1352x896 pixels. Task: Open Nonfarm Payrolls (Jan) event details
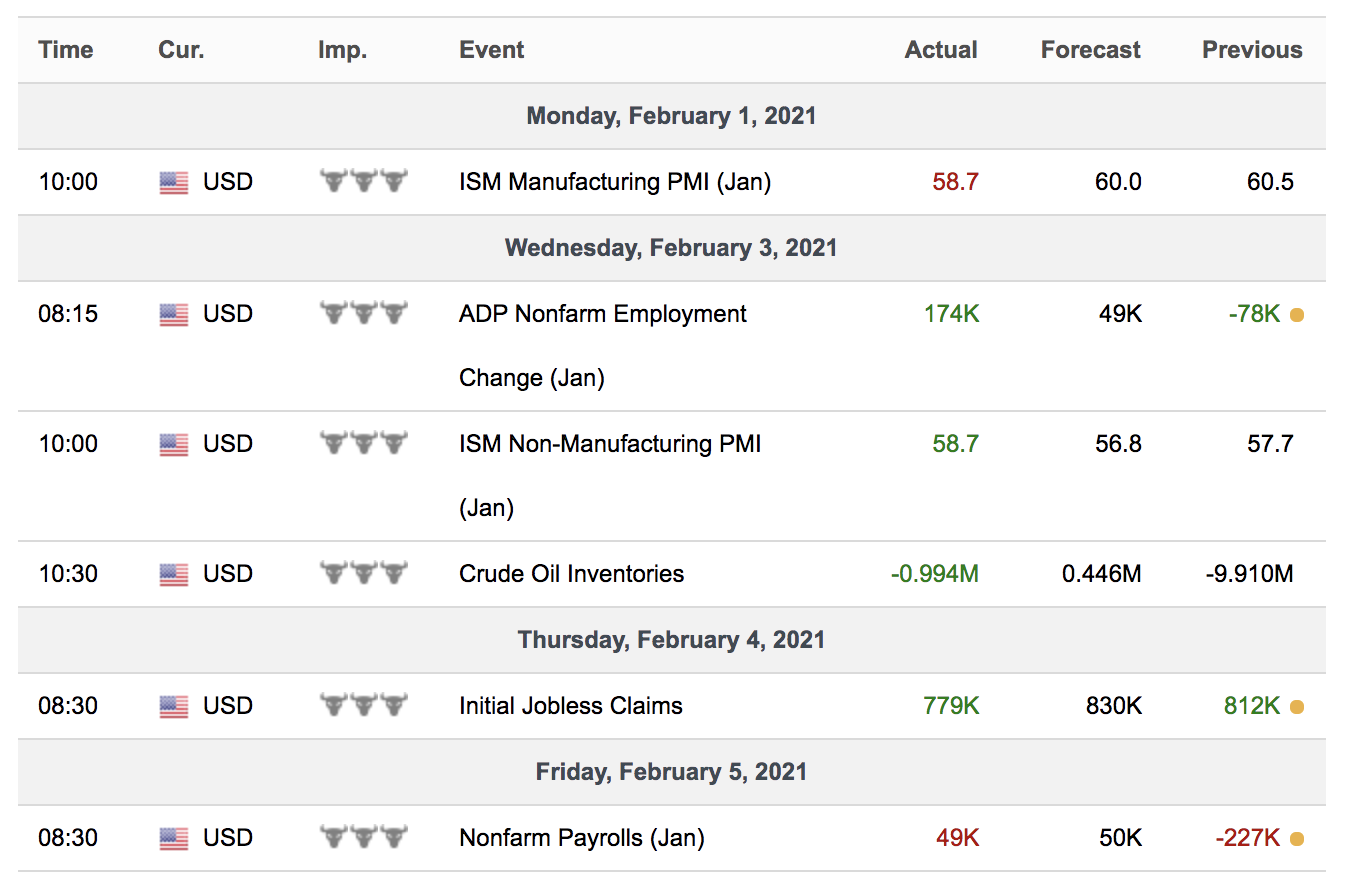[580, 838]
